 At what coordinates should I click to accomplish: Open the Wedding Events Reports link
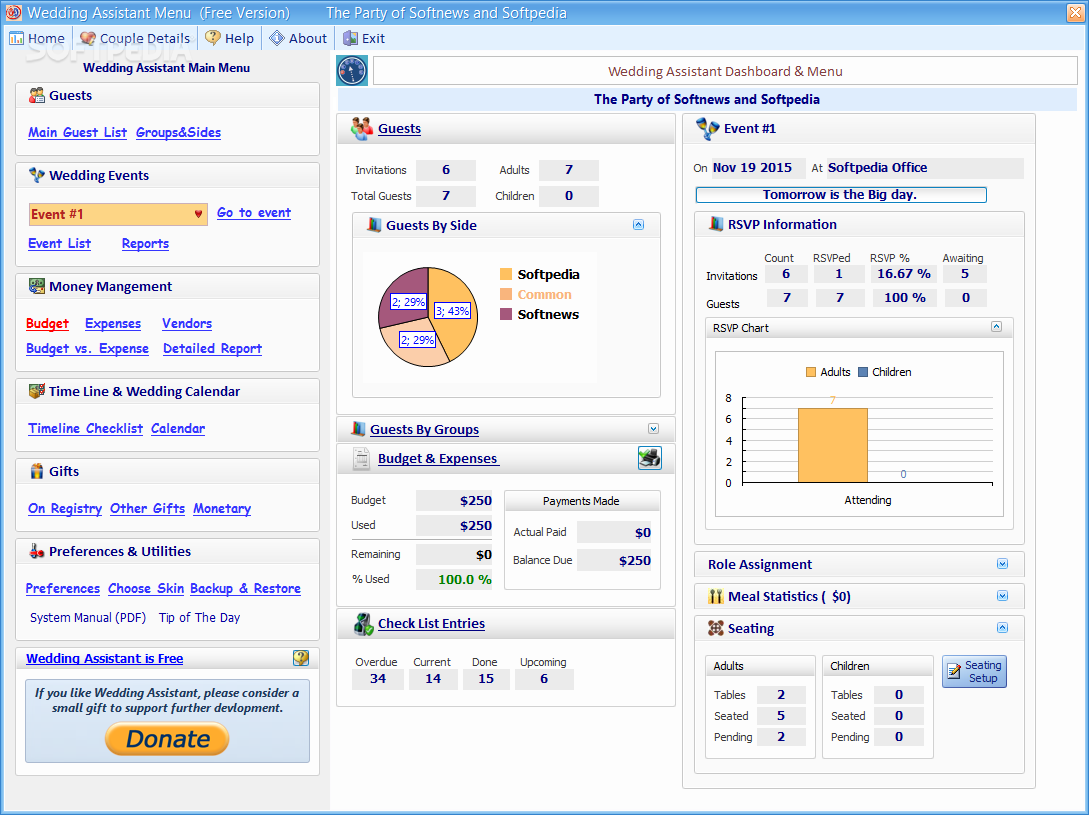pyautogui.click(x=145, y=244)
